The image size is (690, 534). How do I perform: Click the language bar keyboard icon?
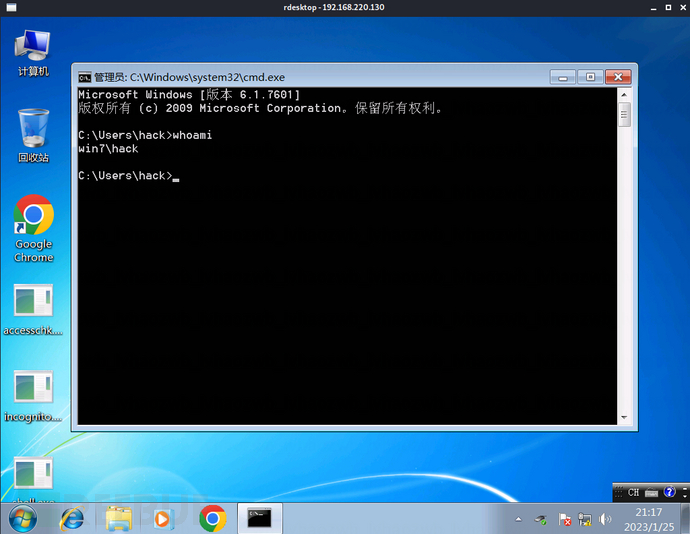pos(652,493)
